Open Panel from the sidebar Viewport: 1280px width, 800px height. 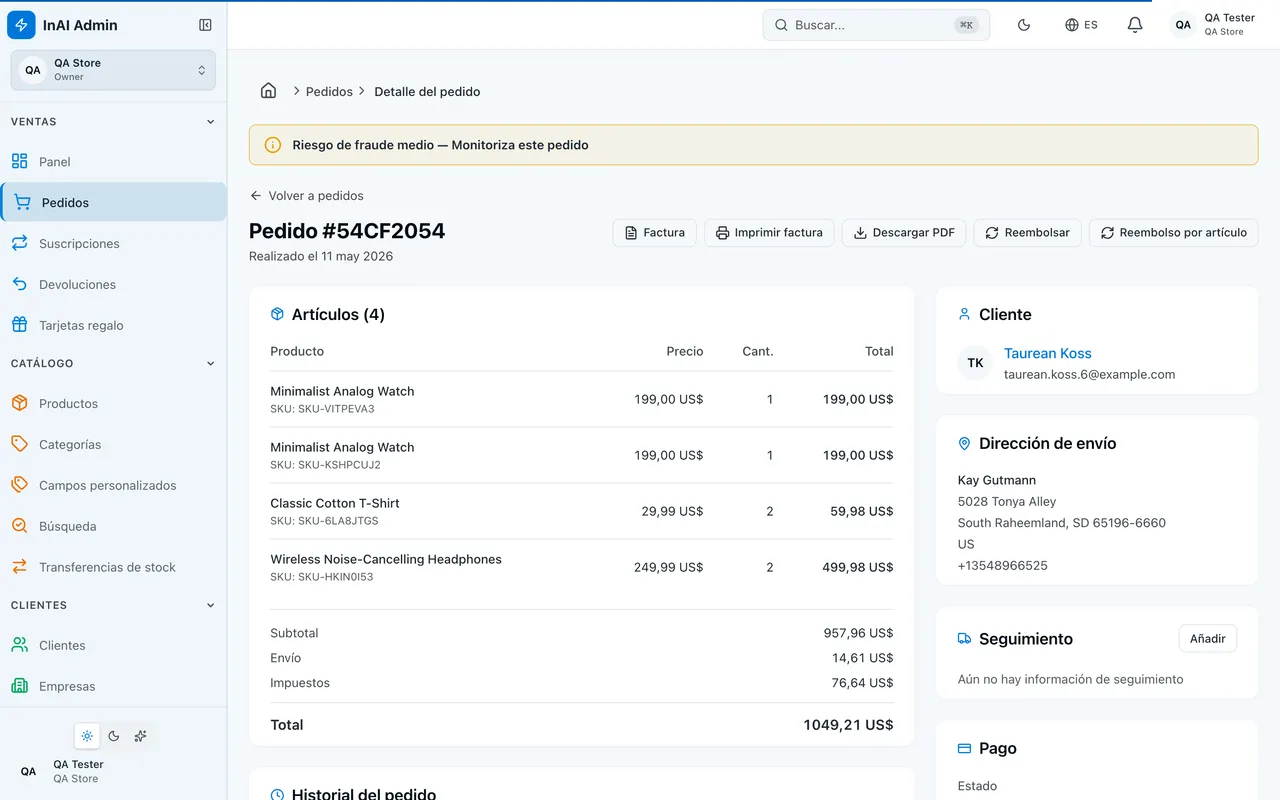tap(113, 162)
